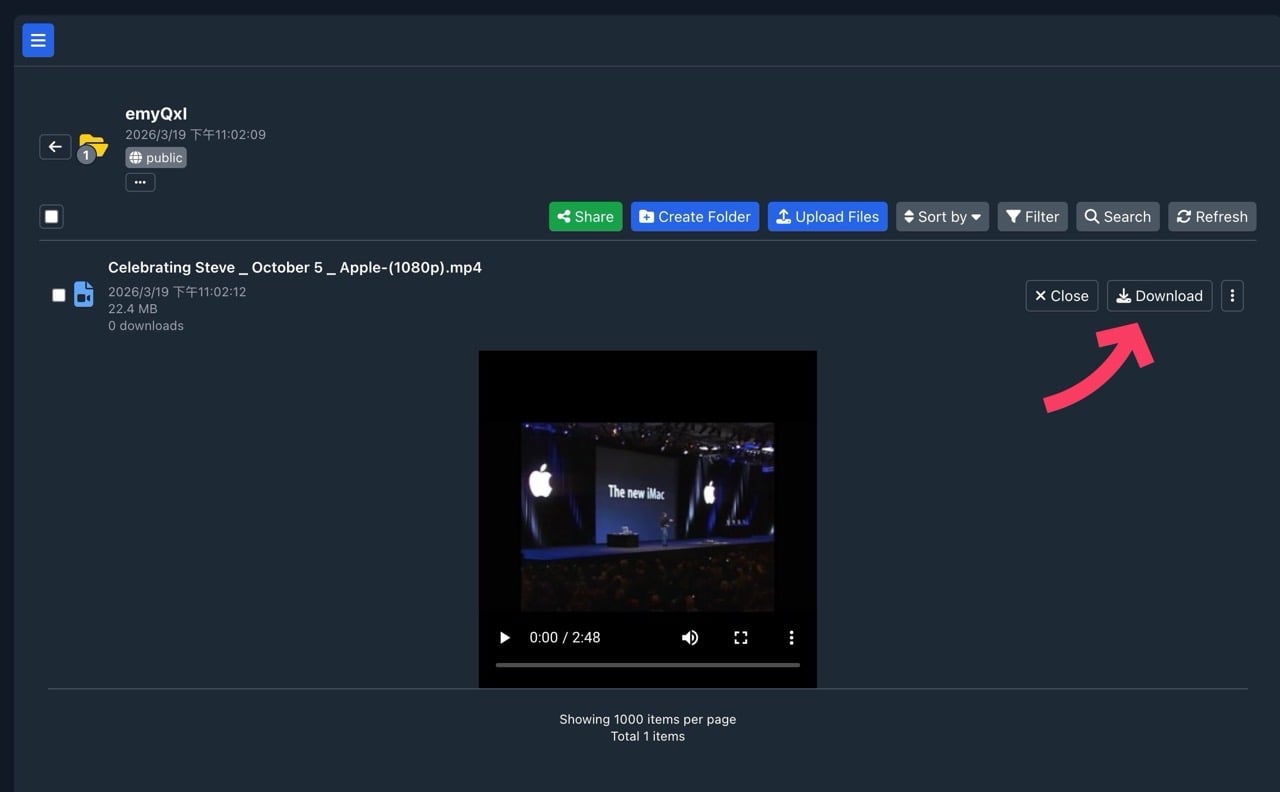Screen dimensions: 1280x792
Task: Play the video
Action: click(x=505, y=638)
